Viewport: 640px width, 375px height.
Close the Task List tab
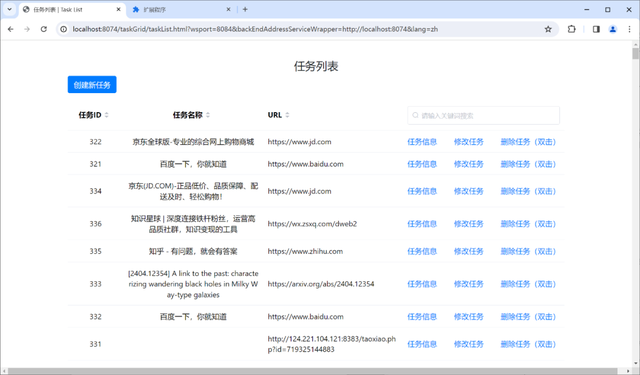point(118,9)
